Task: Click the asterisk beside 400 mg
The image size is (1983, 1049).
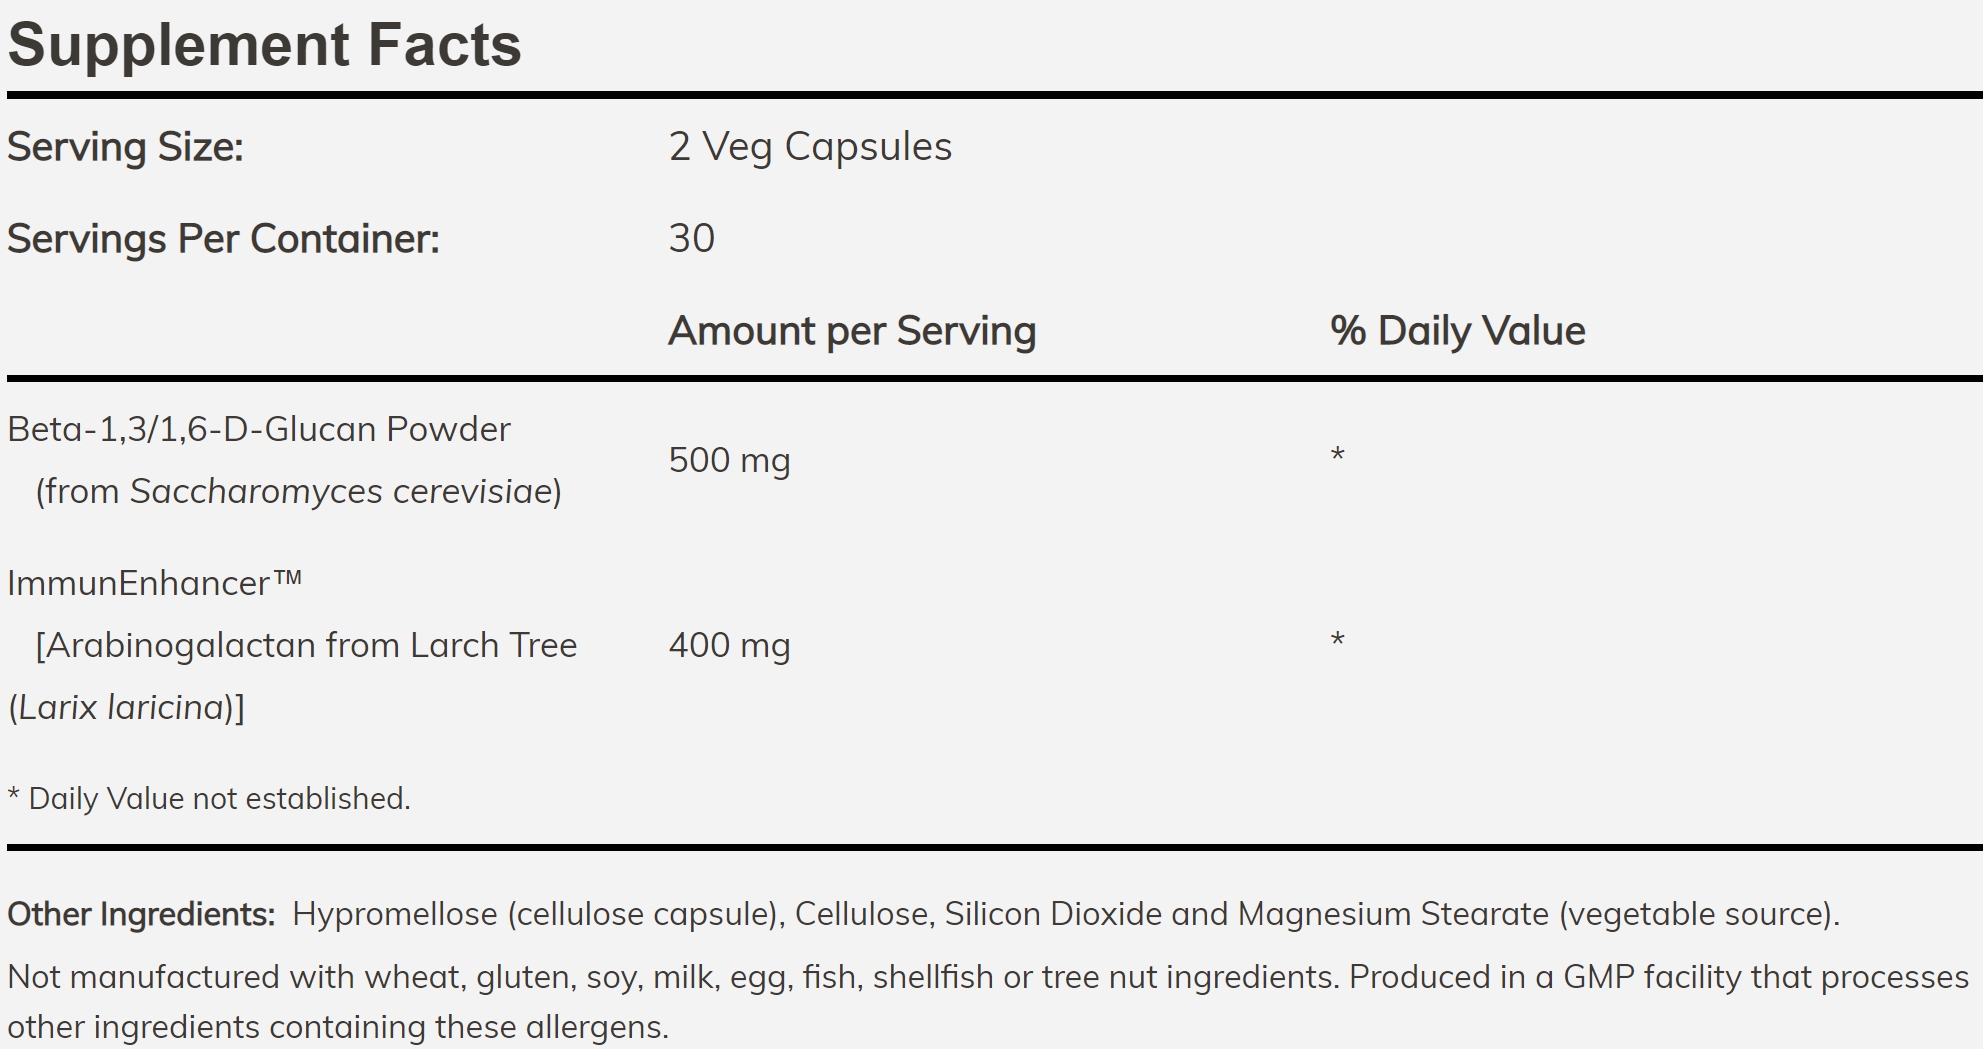Action: point(1338,640)
